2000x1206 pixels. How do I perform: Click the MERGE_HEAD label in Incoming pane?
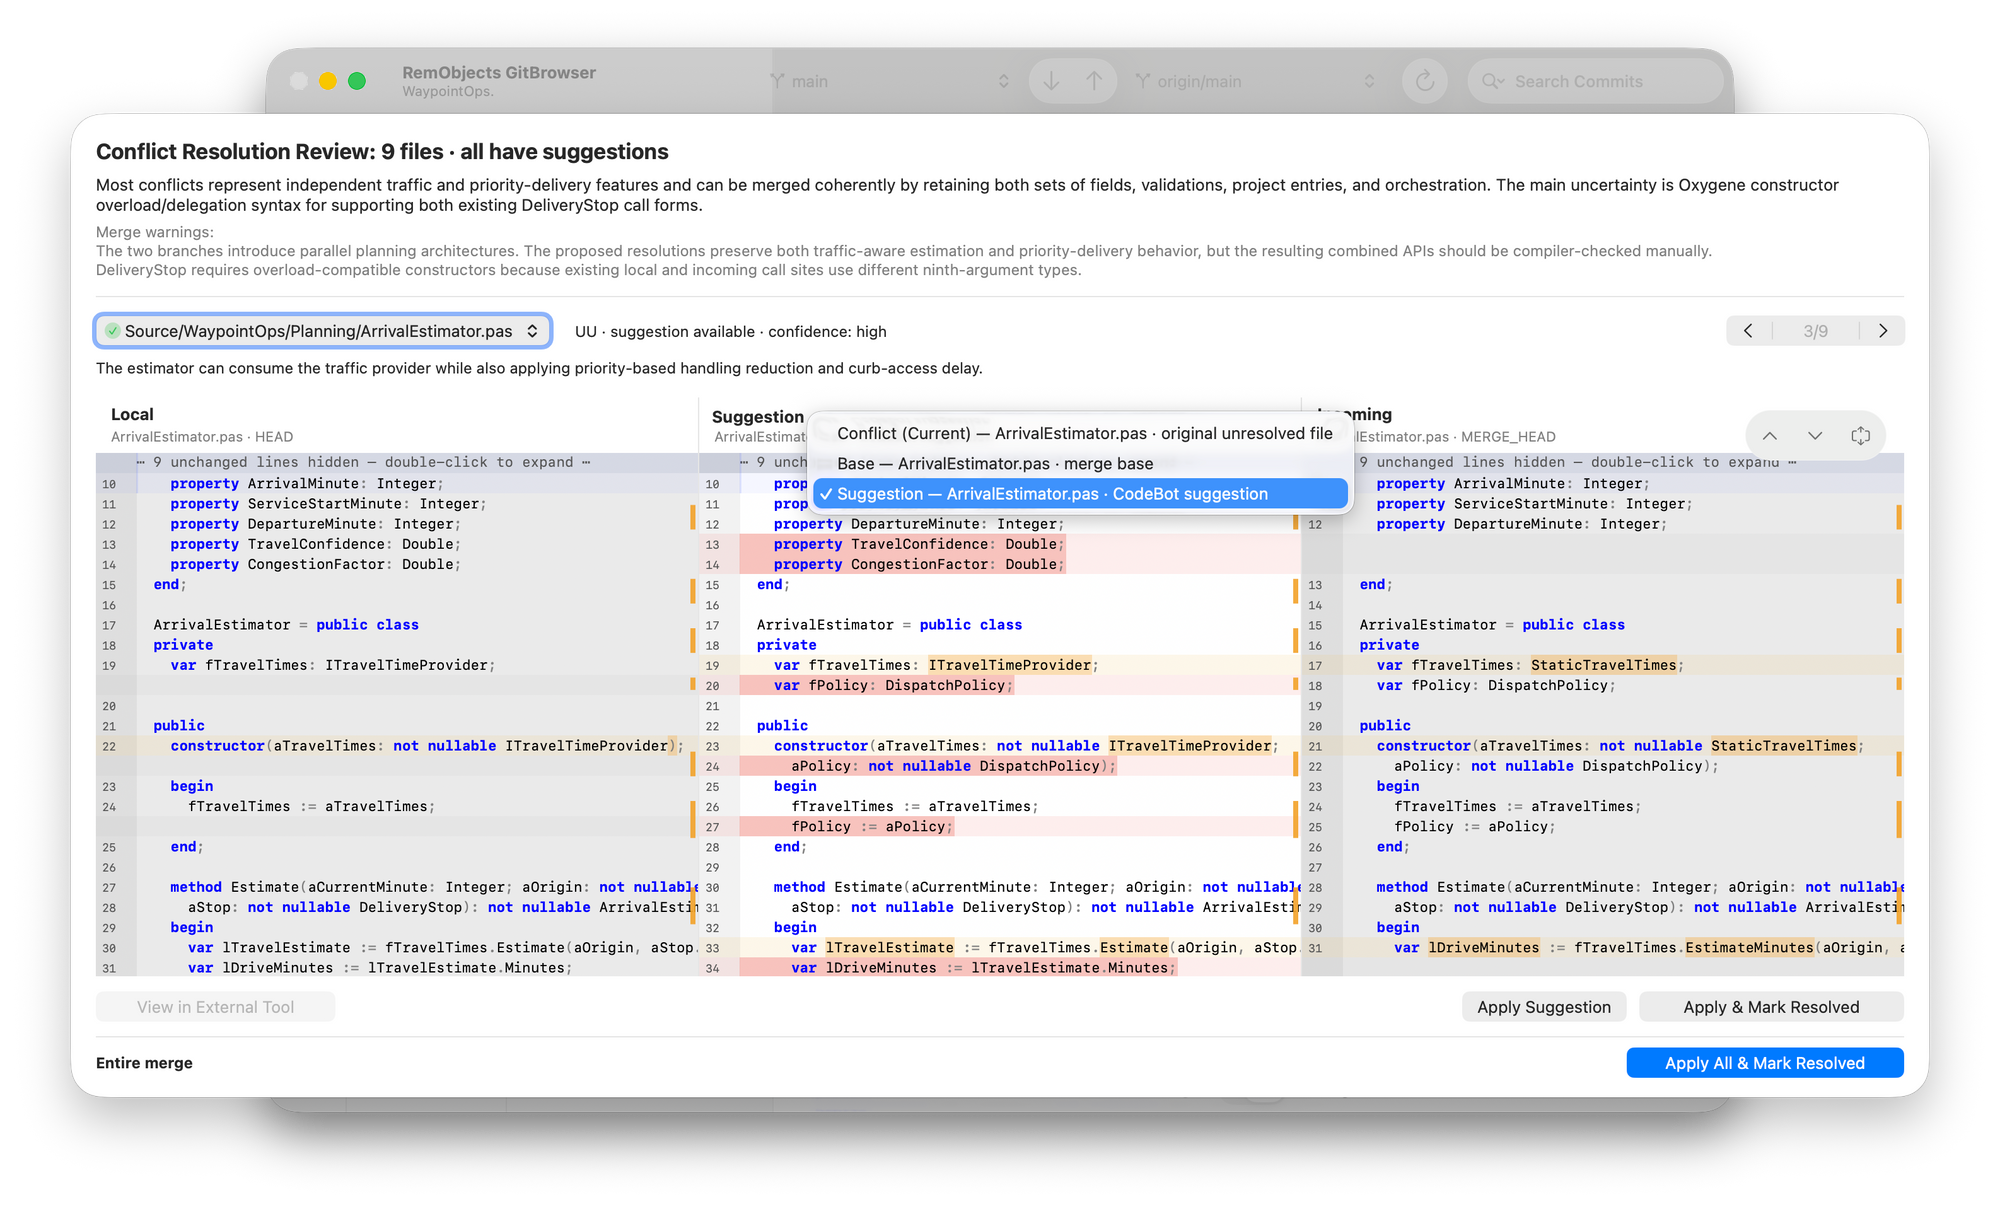(1508, 437)
